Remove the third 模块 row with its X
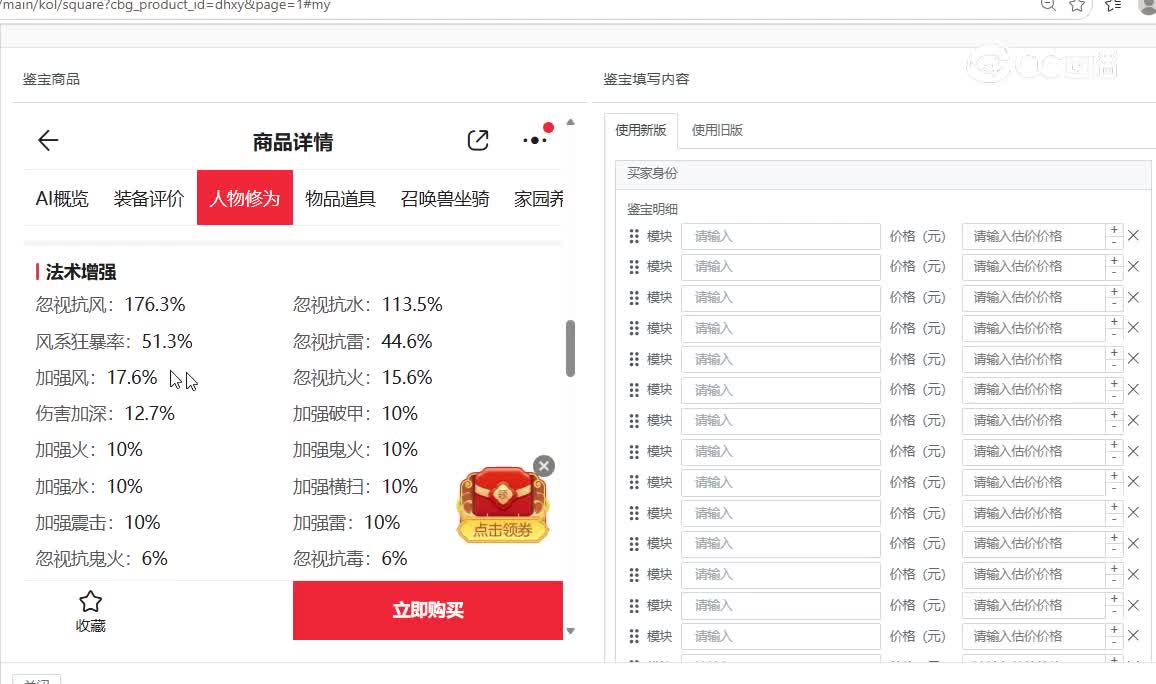The width and height of the screenshot is (1156, 684). point(1134,297)
